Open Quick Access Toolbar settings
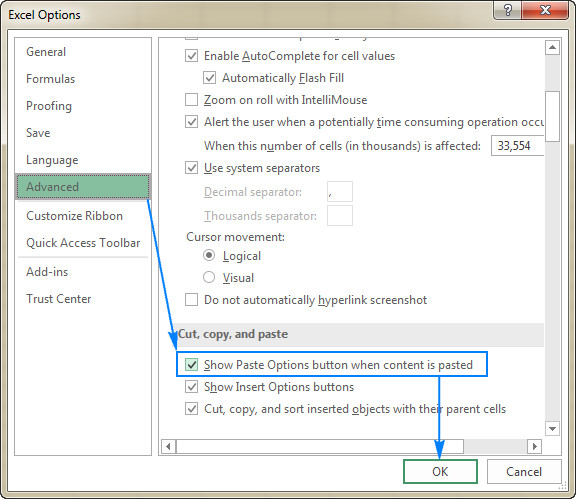The image size is (576, 499). coord(83,243)
